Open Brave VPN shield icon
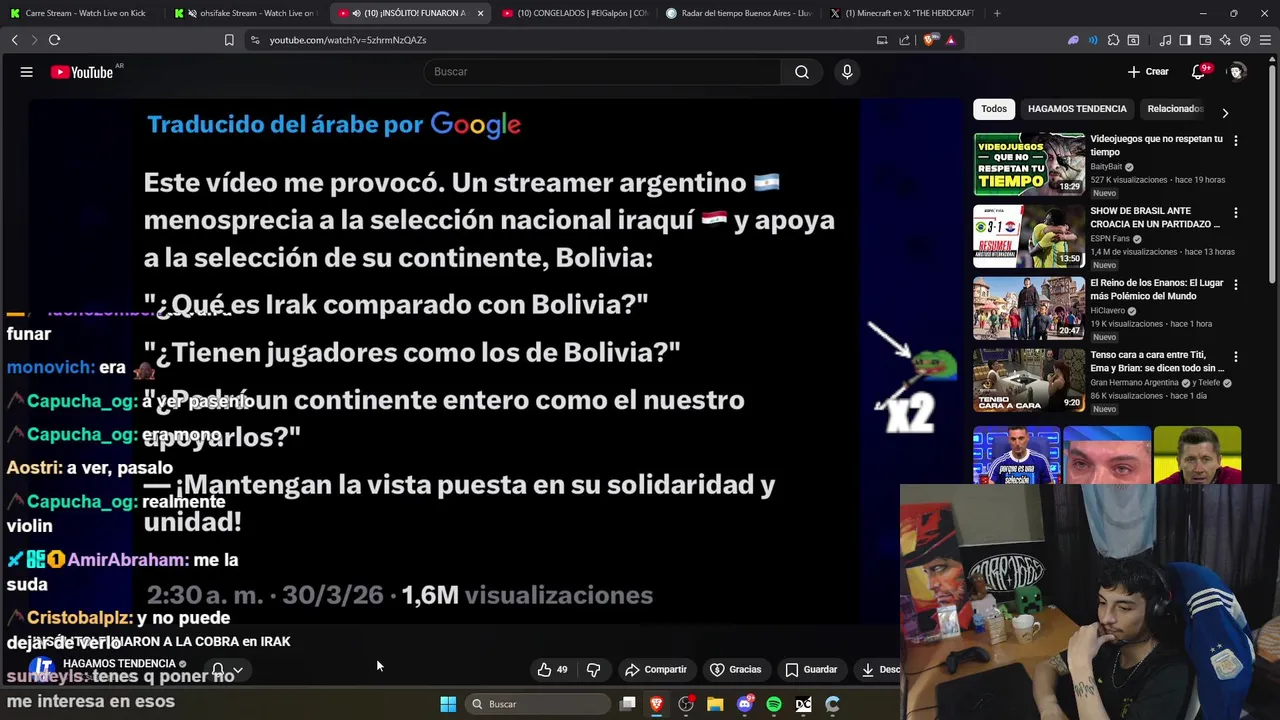Viewport: 1280px width, 720px height. (x=1245, y=40)
